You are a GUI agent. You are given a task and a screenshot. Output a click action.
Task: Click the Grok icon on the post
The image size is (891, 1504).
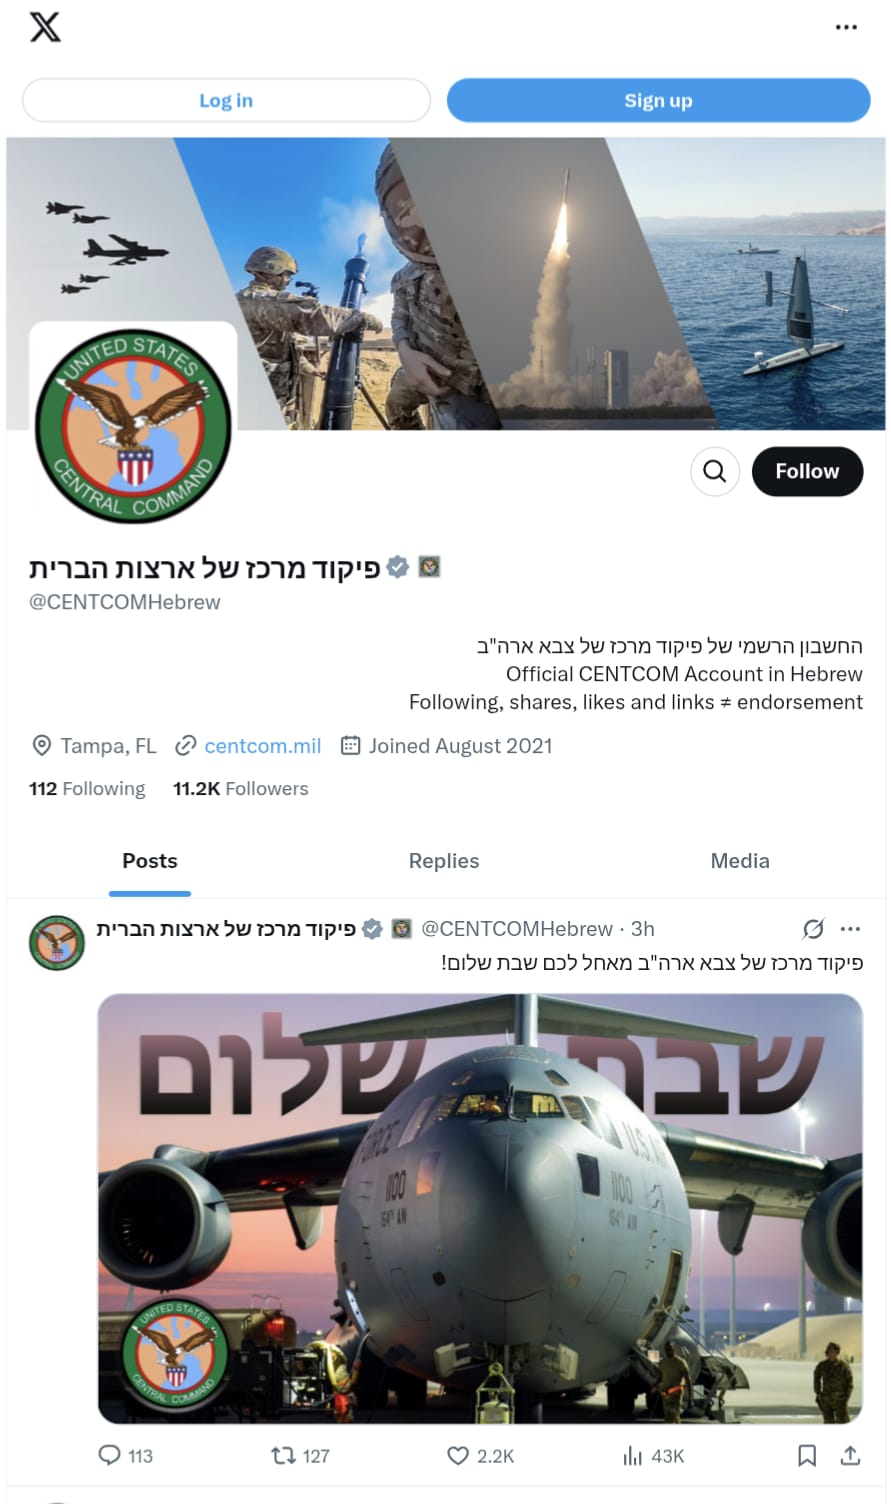click(814, 929)
